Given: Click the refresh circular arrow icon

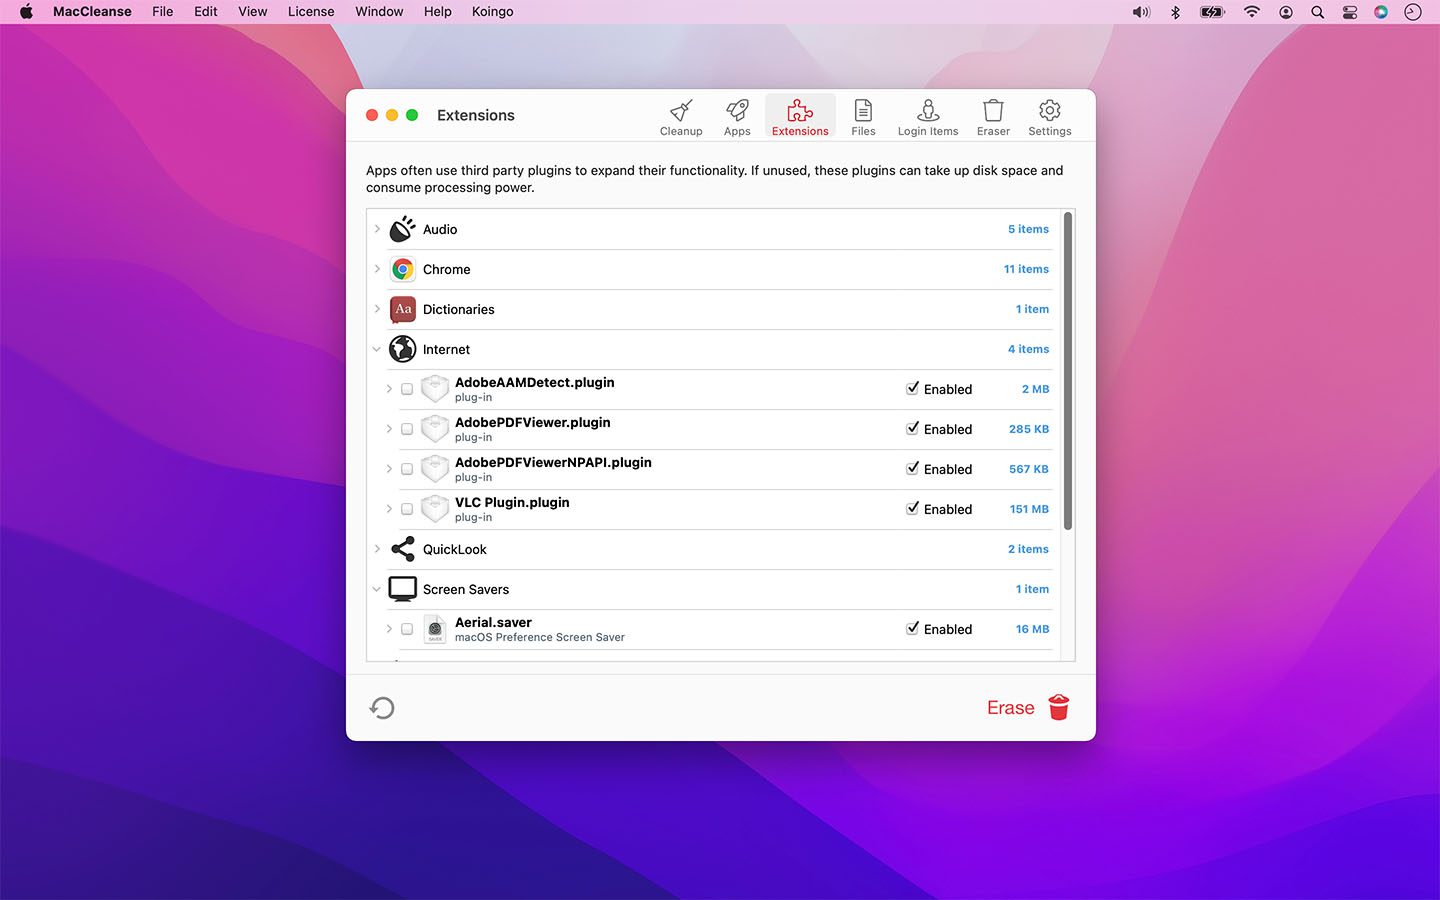Looking at the screenshot, I should pos(382,708).
